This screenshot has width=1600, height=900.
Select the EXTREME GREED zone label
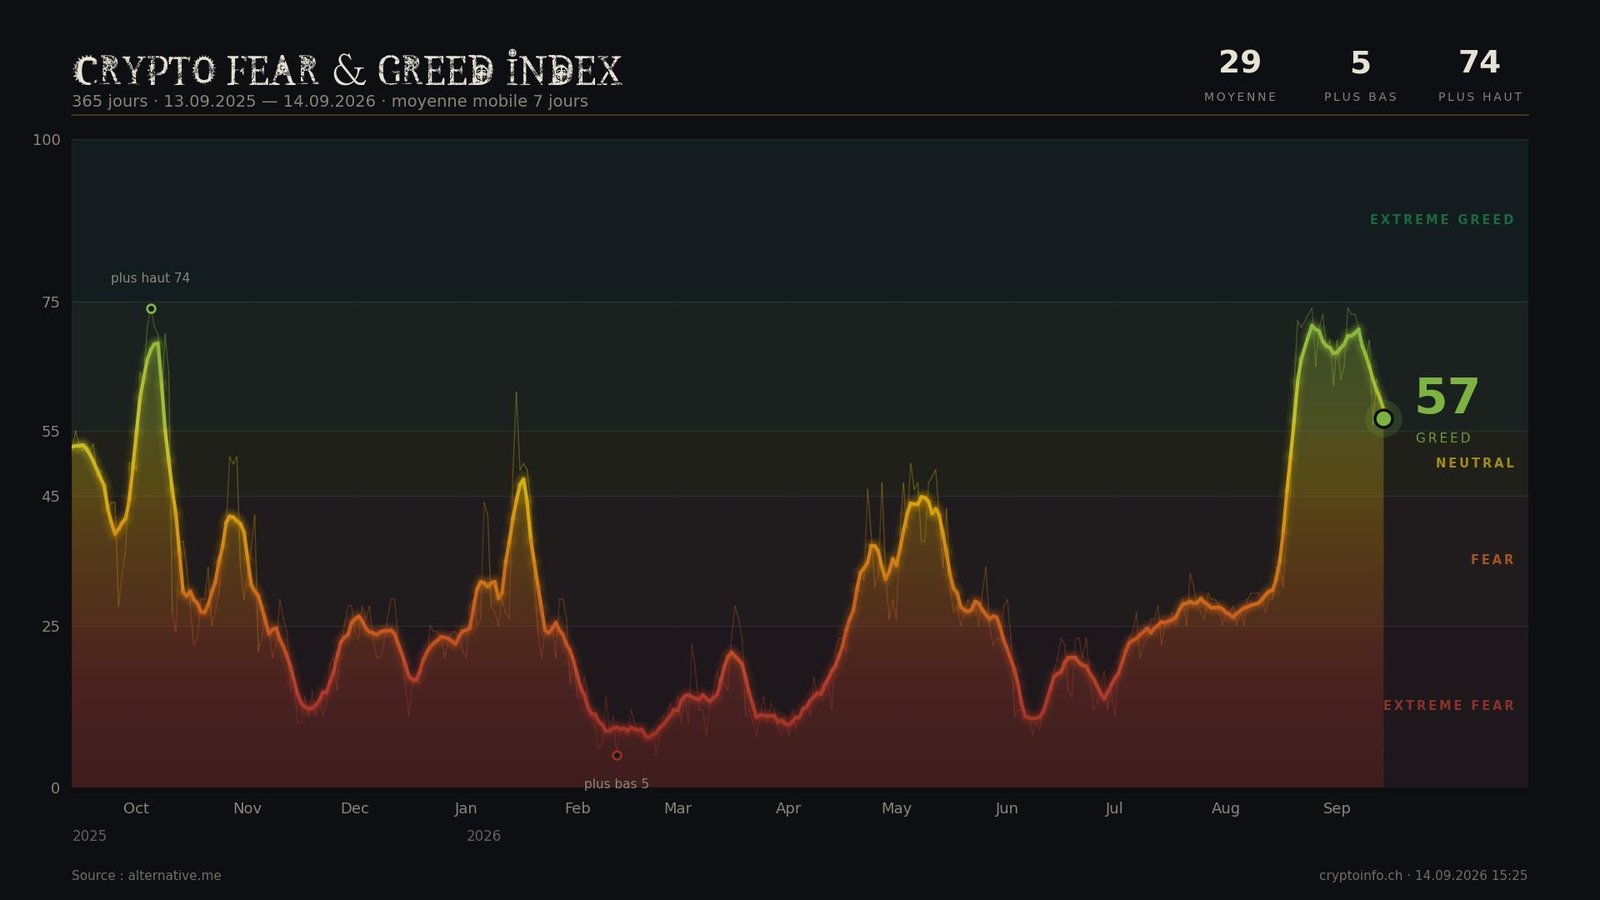(x=1442, y=220)
